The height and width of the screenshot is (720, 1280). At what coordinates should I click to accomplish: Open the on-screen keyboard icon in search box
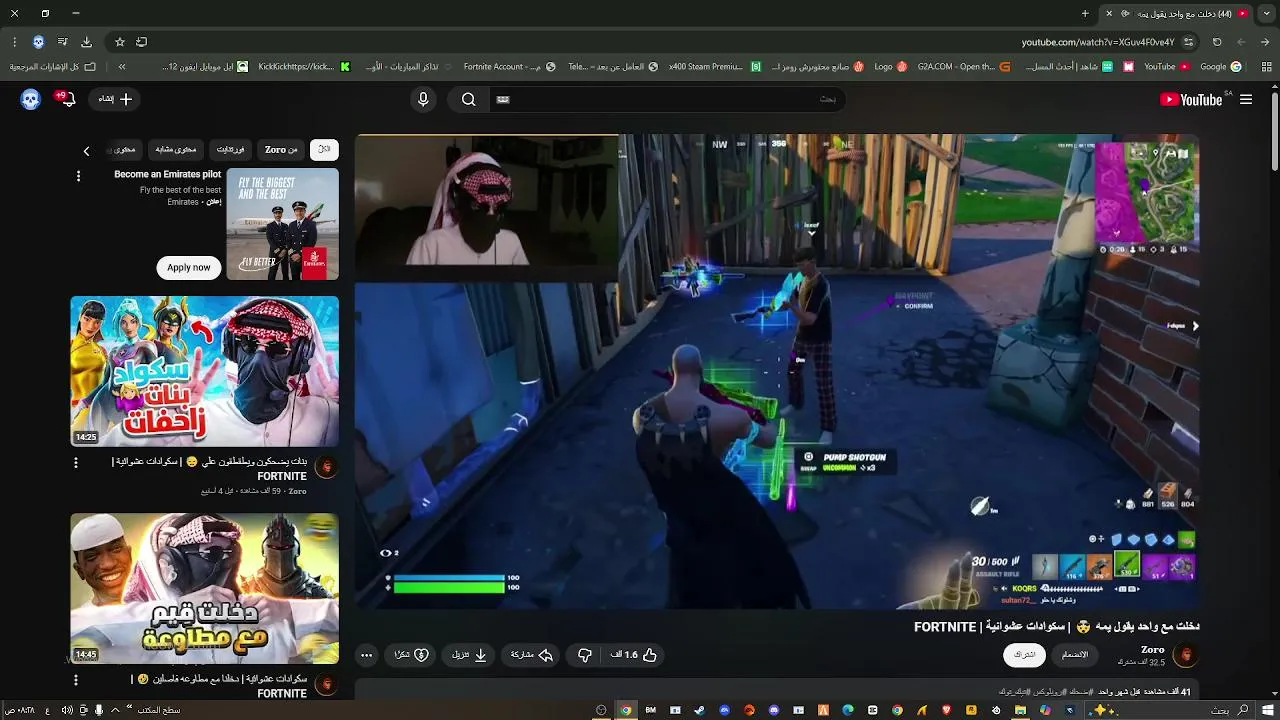point(503,99)
